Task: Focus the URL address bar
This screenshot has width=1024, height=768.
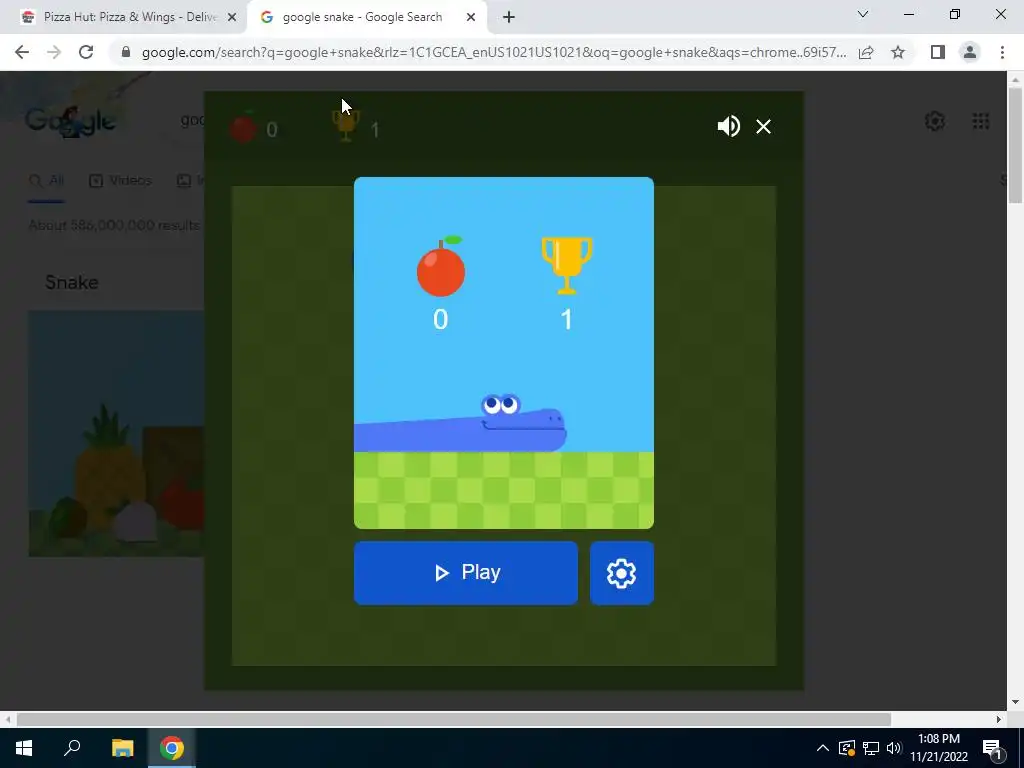Action: tap(493, 52)
